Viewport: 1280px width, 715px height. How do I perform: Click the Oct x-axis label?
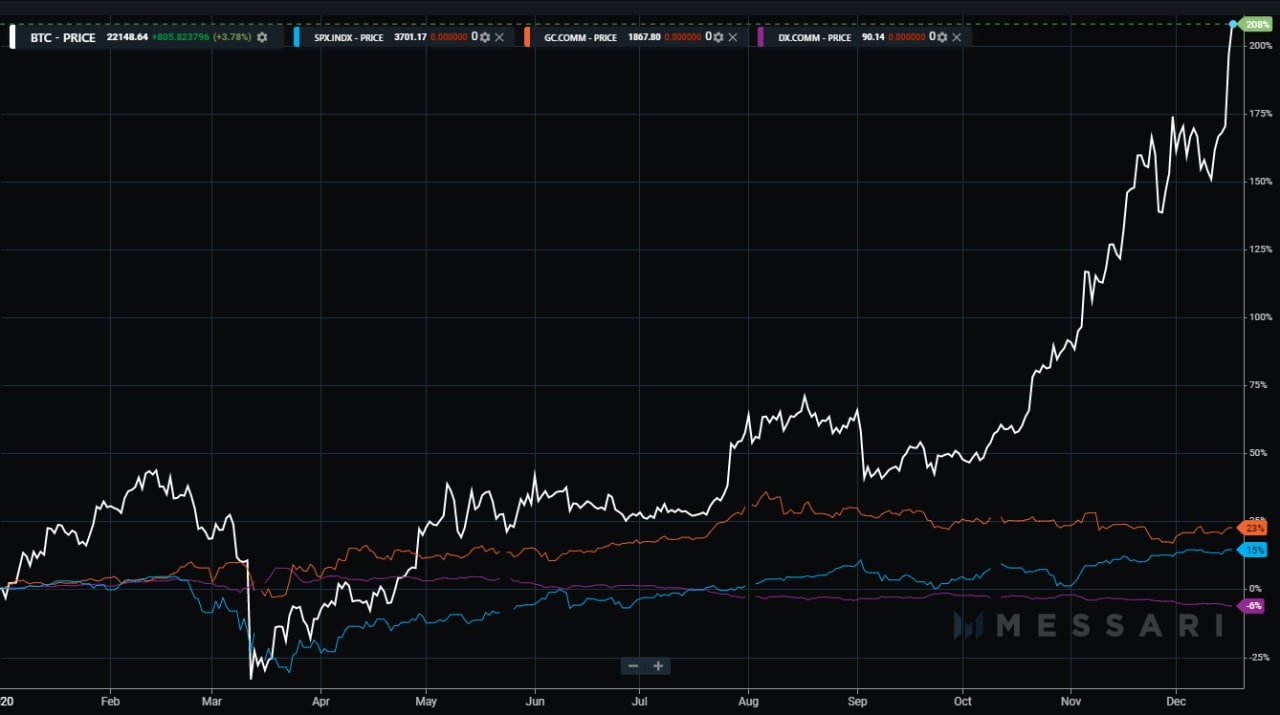[x=963, y=701]
